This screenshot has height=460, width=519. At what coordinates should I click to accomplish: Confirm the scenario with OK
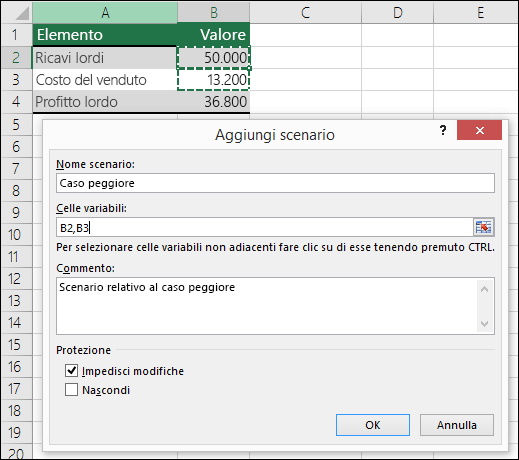(x=373, y=425)
